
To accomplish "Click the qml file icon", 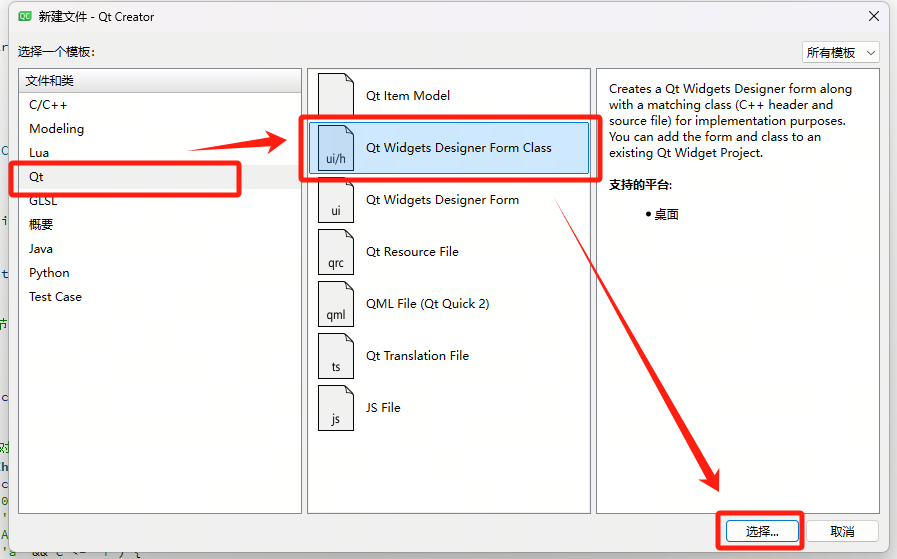I will tap(336, 304).
